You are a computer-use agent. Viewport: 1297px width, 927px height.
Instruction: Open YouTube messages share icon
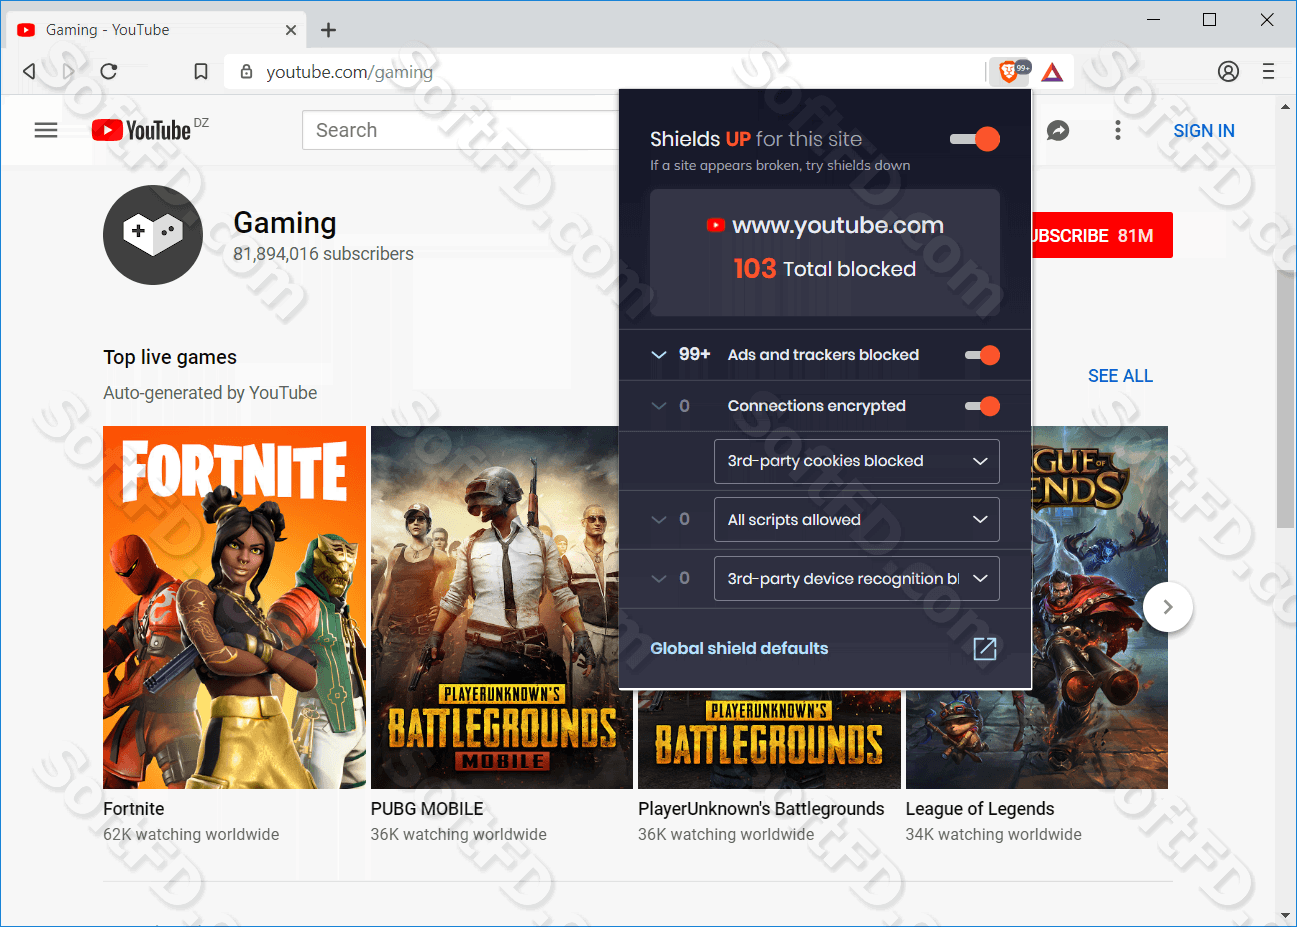[1058, 130]
